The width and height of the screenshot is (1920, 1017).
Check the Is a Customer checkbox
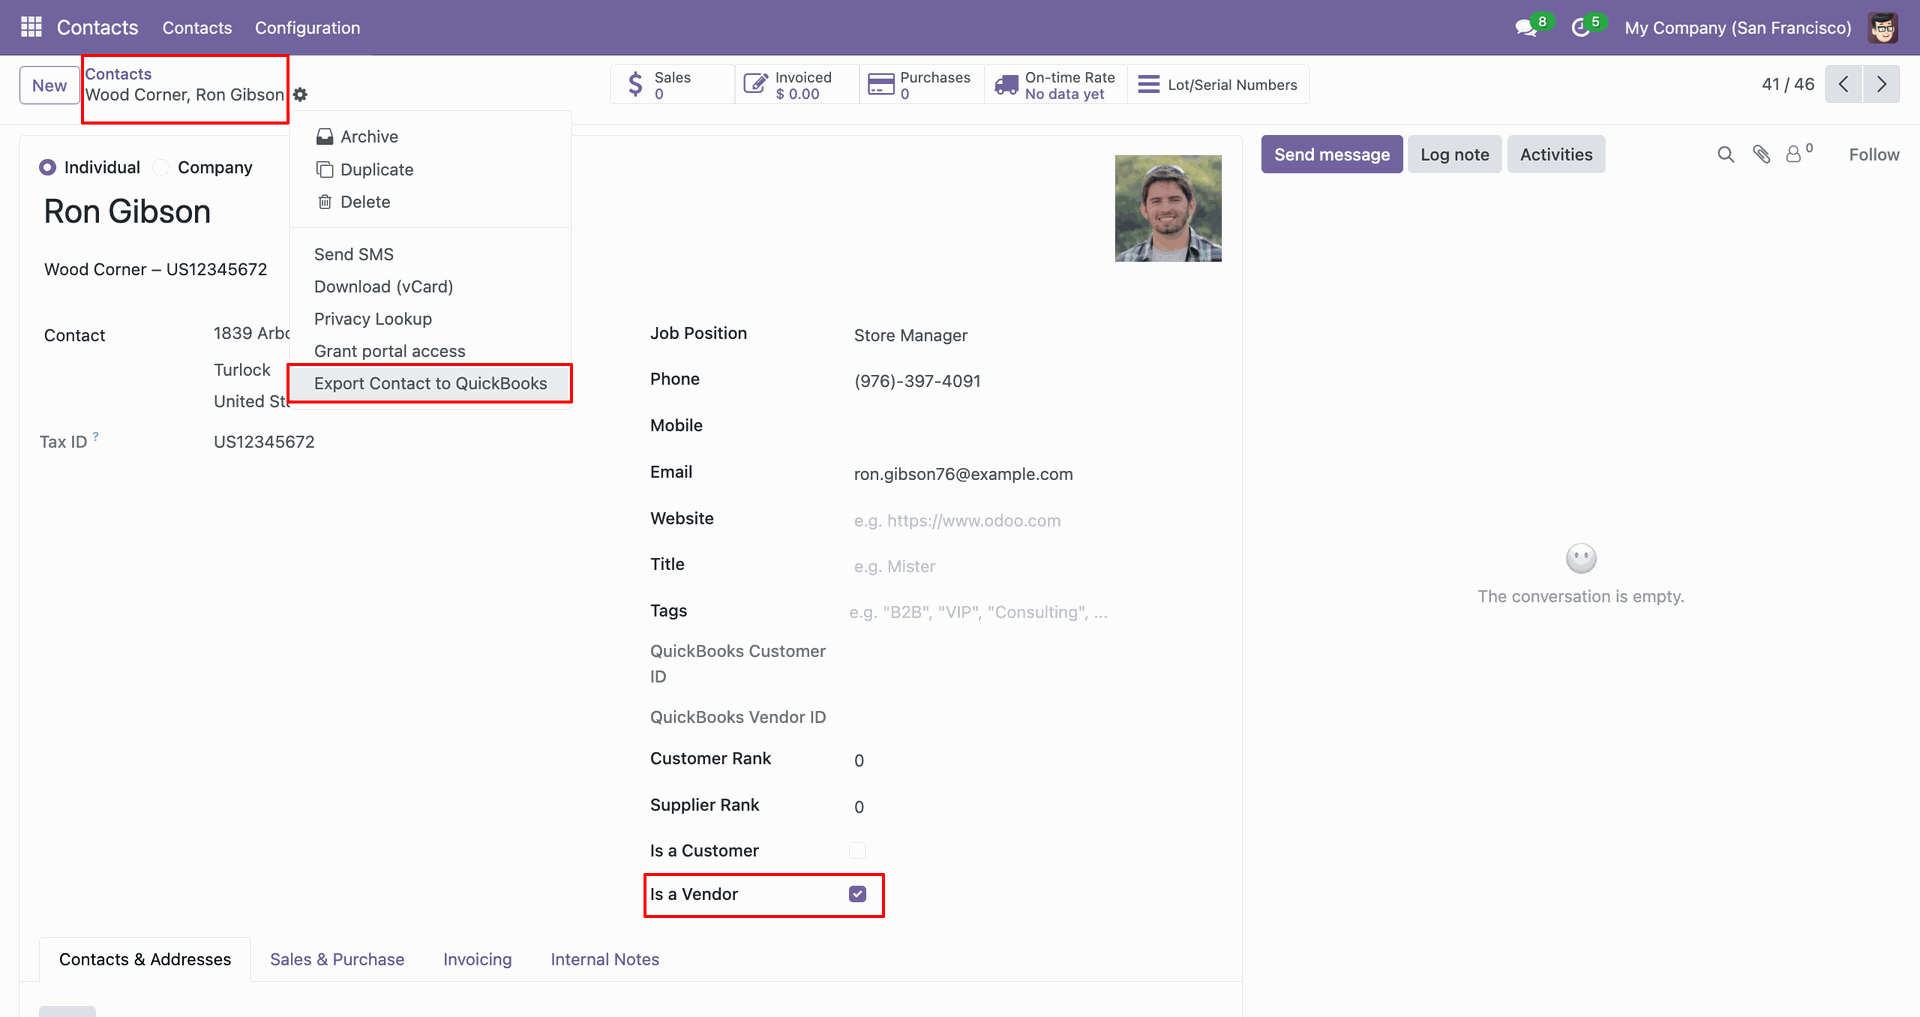tap(857, 850)
